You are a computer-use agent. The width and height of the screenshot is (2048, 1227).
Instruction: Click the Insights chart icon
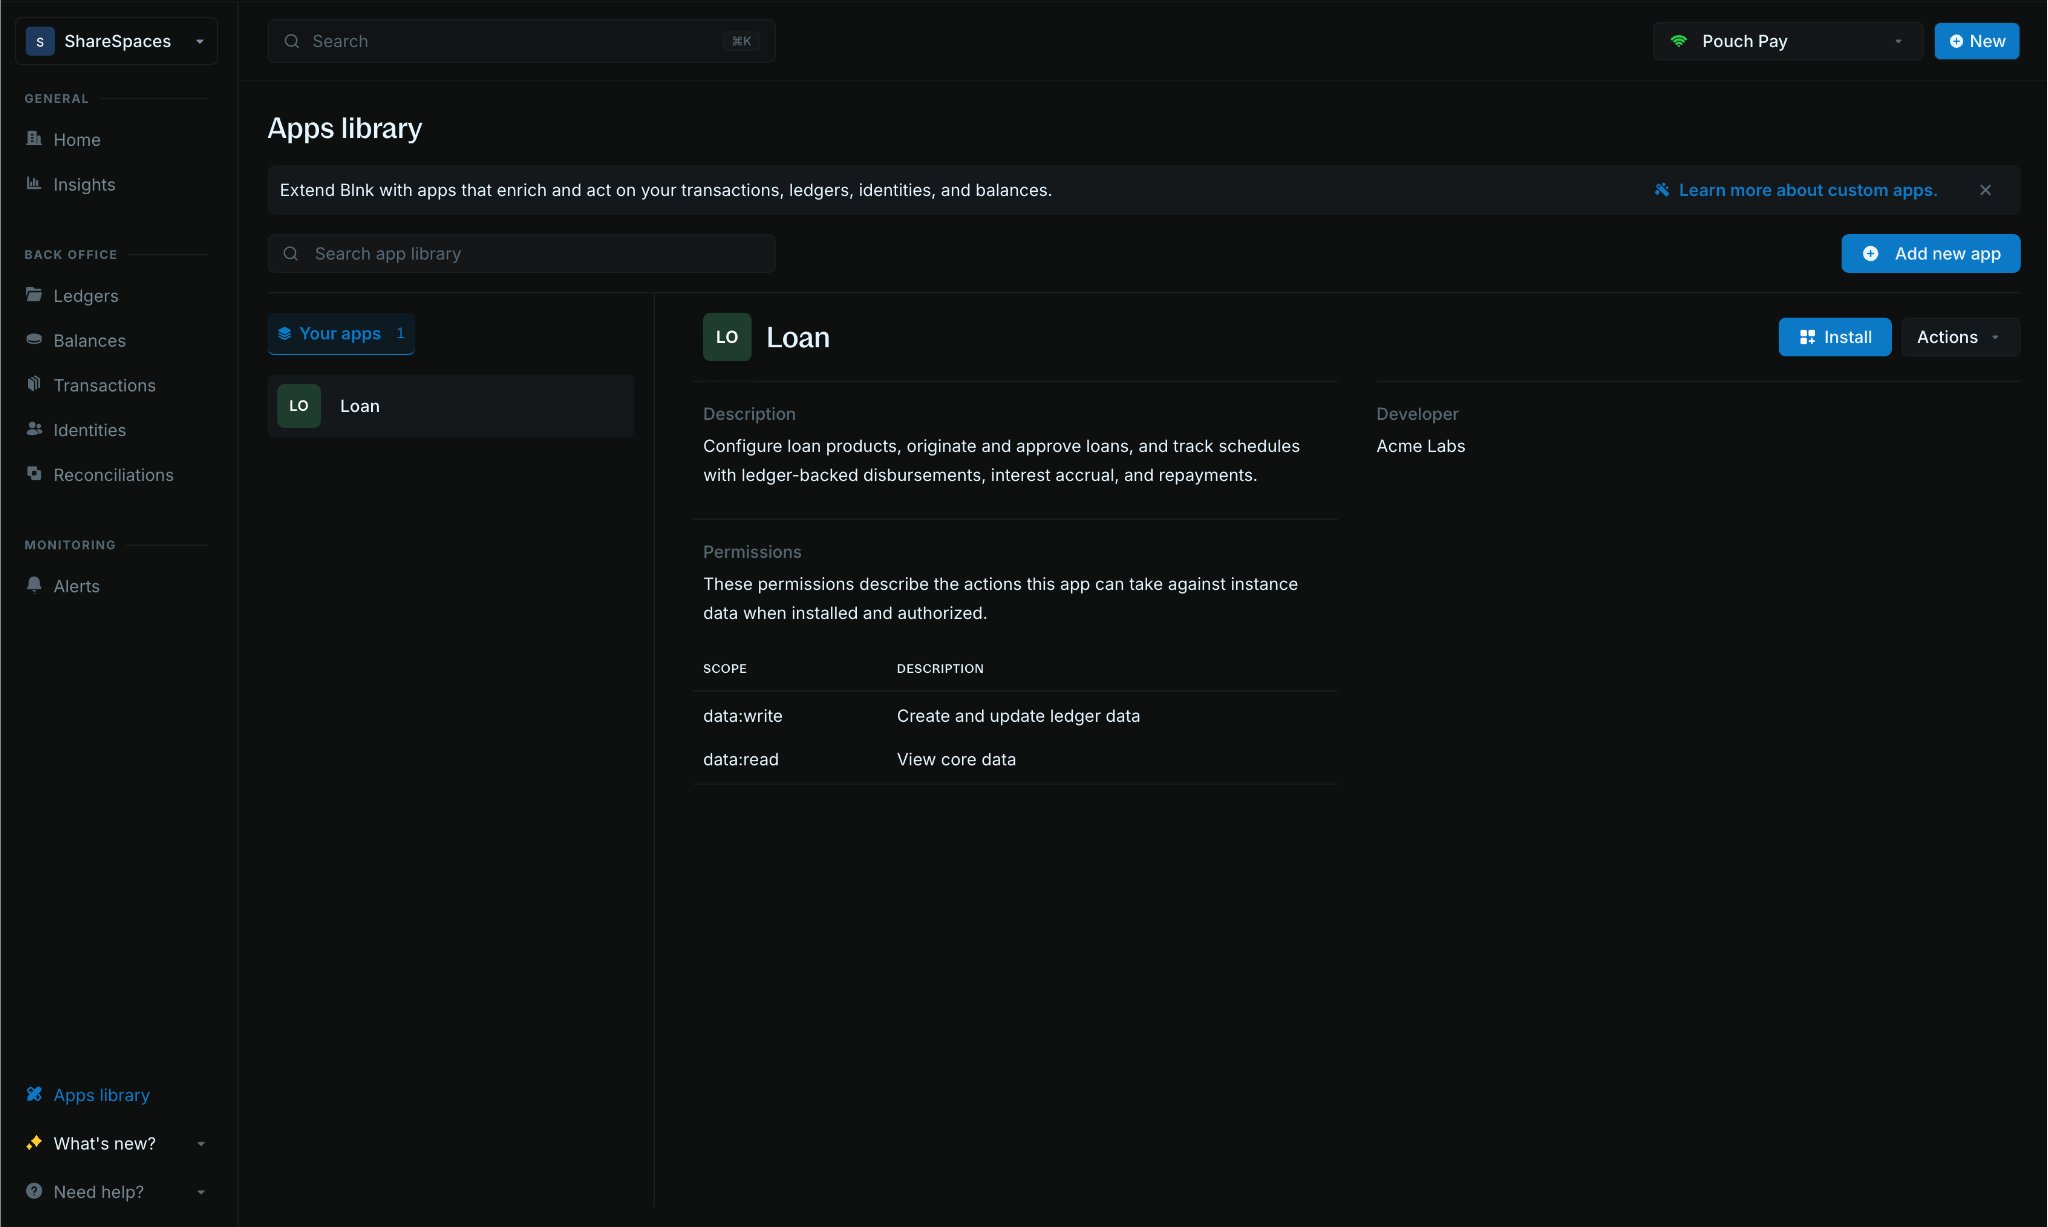pos(34,183)
